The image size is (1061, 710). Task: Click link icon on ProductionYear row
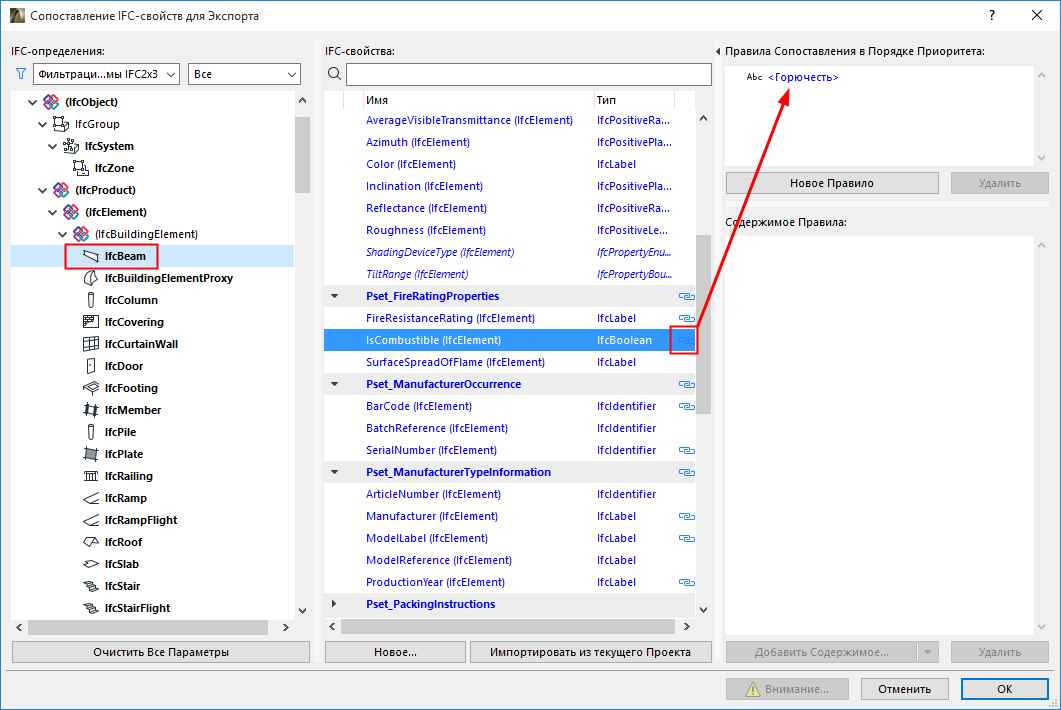[686, 582]
